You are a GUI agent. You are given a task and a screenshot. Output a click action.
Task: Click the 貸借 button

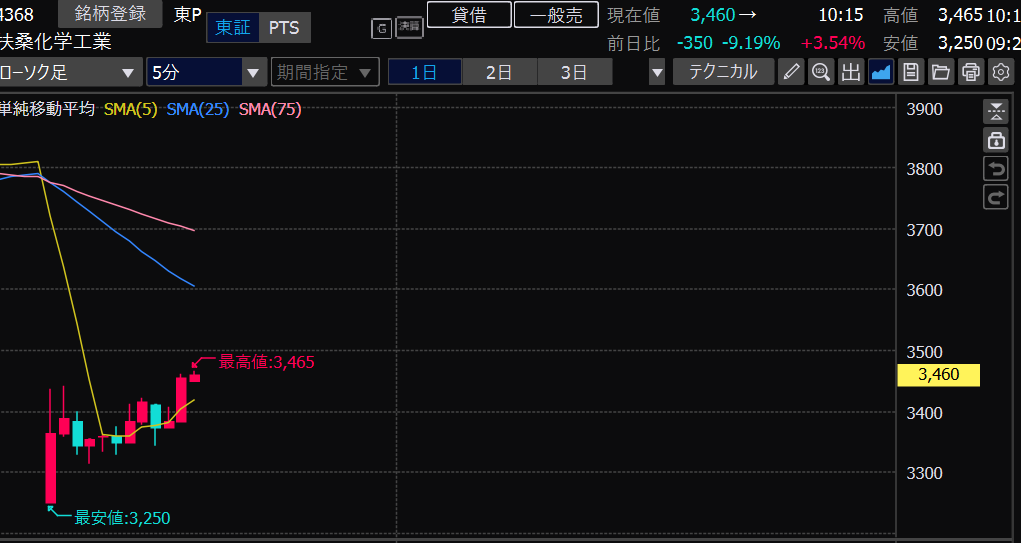click(469, 14)
